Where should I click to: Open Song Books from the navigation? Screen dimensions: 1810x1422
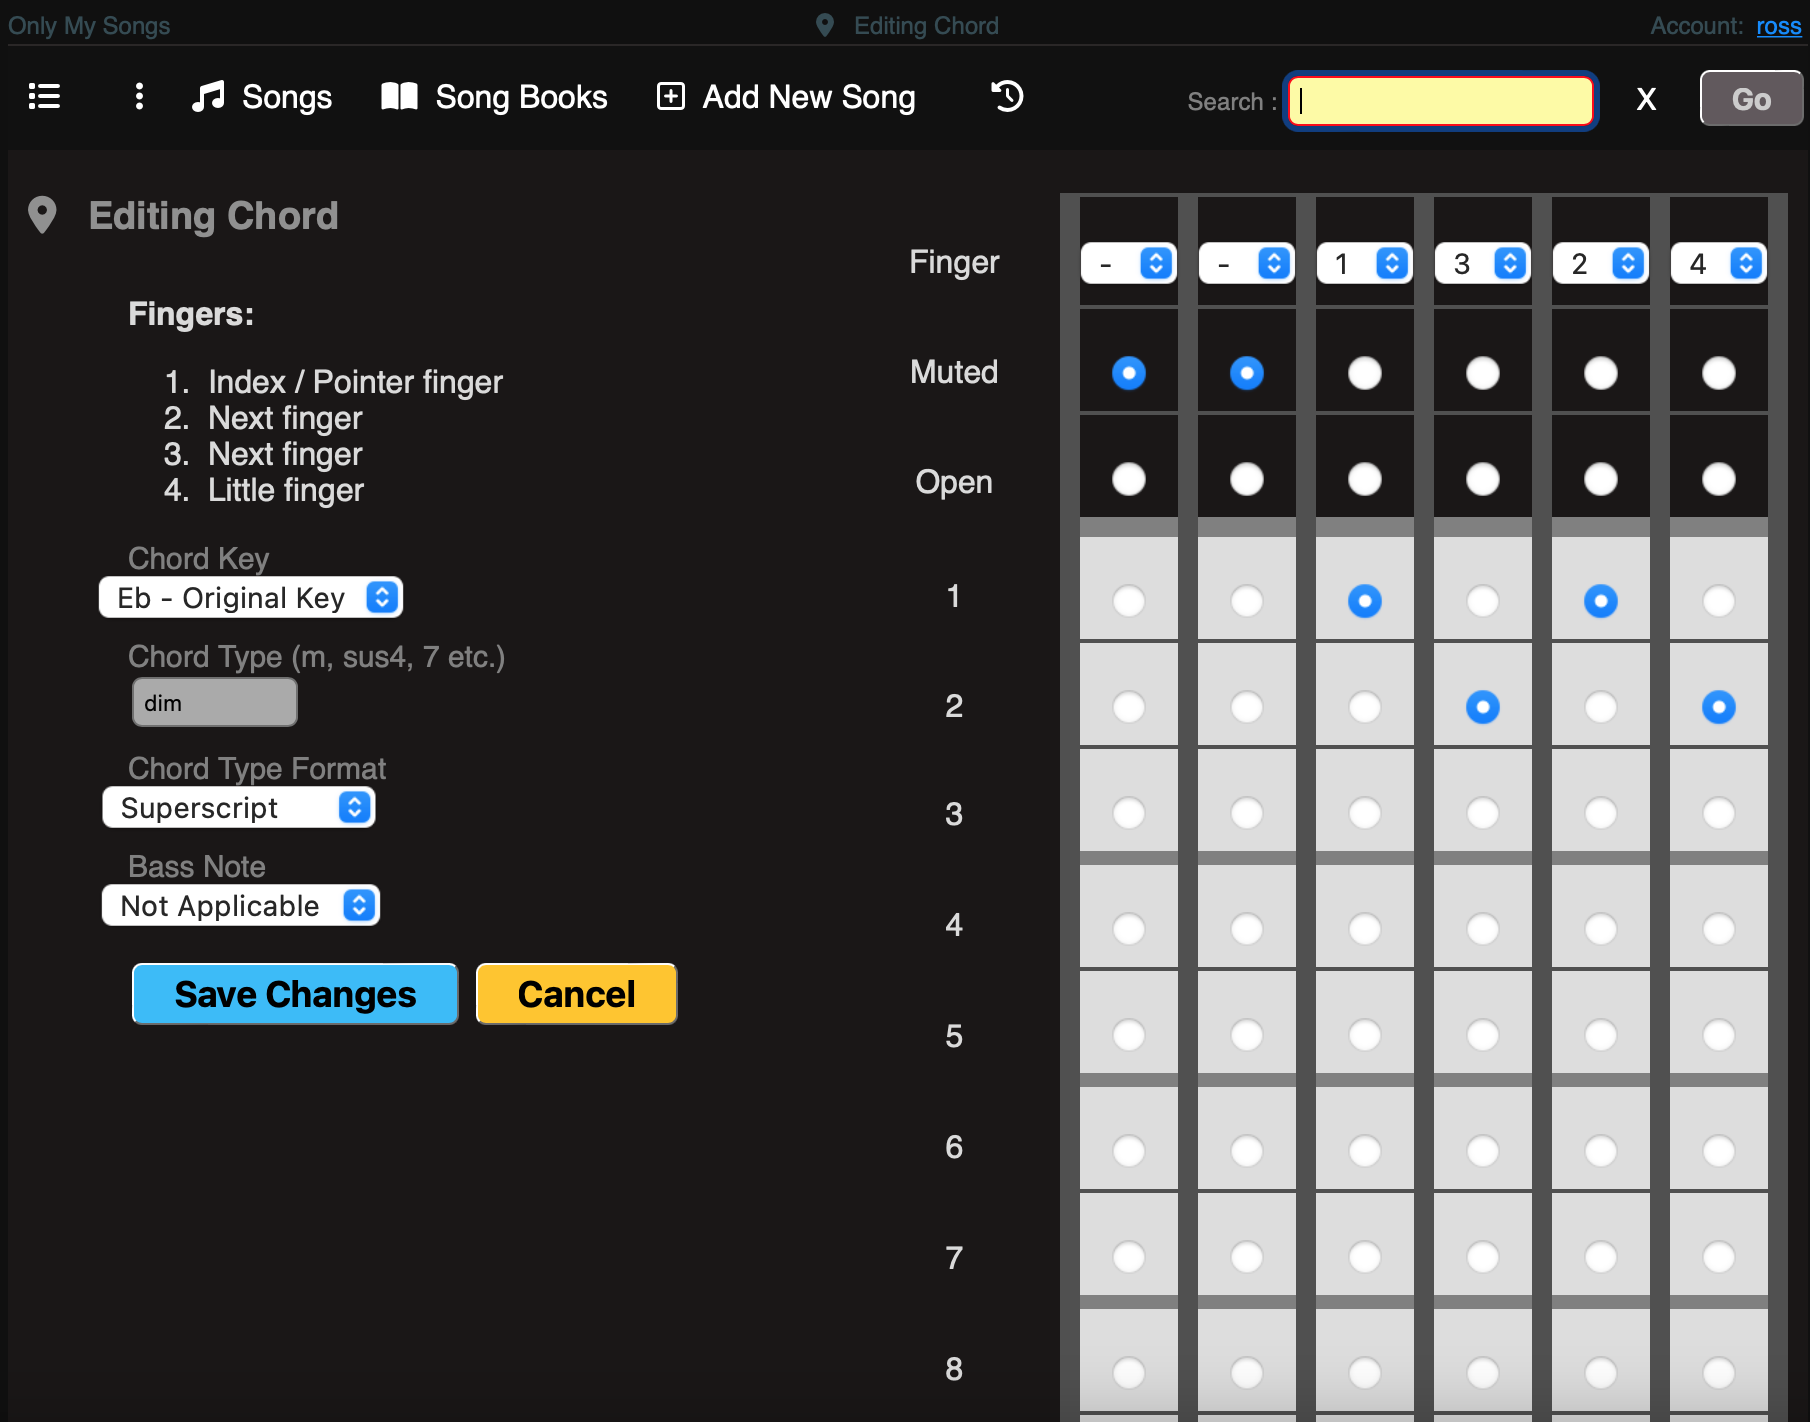pyautogui.click(x=520, y=97)
